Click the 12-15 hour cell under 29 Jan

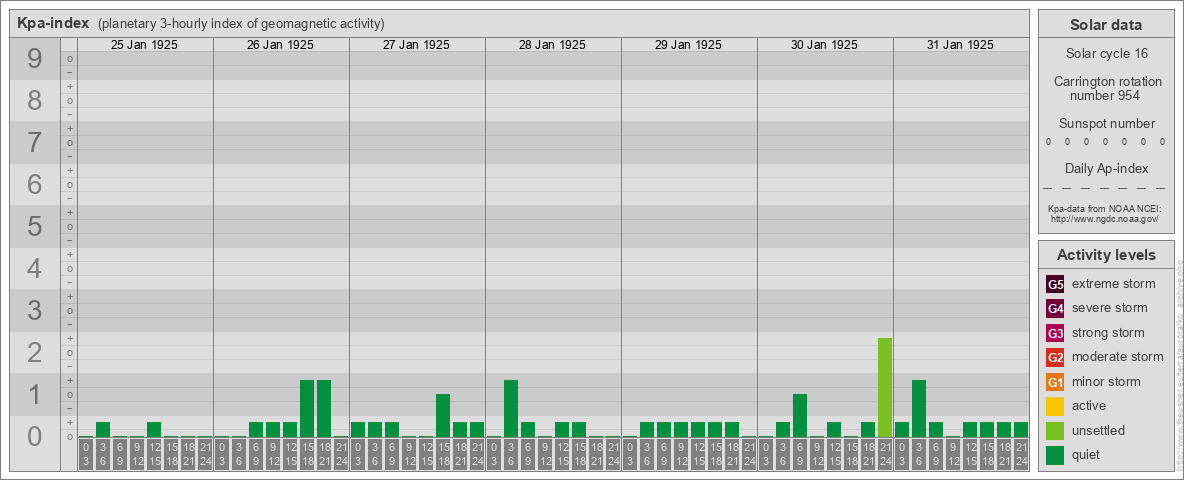(x=698, y=454)
